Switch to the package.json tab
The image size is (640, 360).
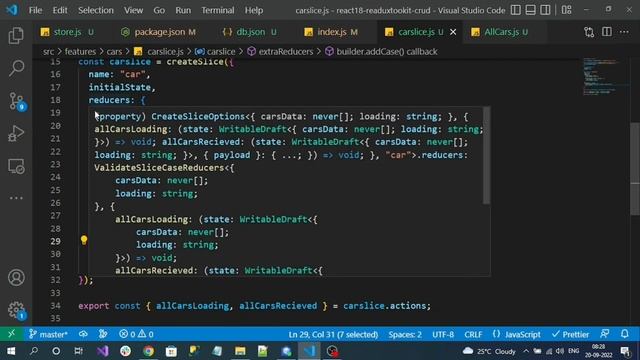click(159, 32)
